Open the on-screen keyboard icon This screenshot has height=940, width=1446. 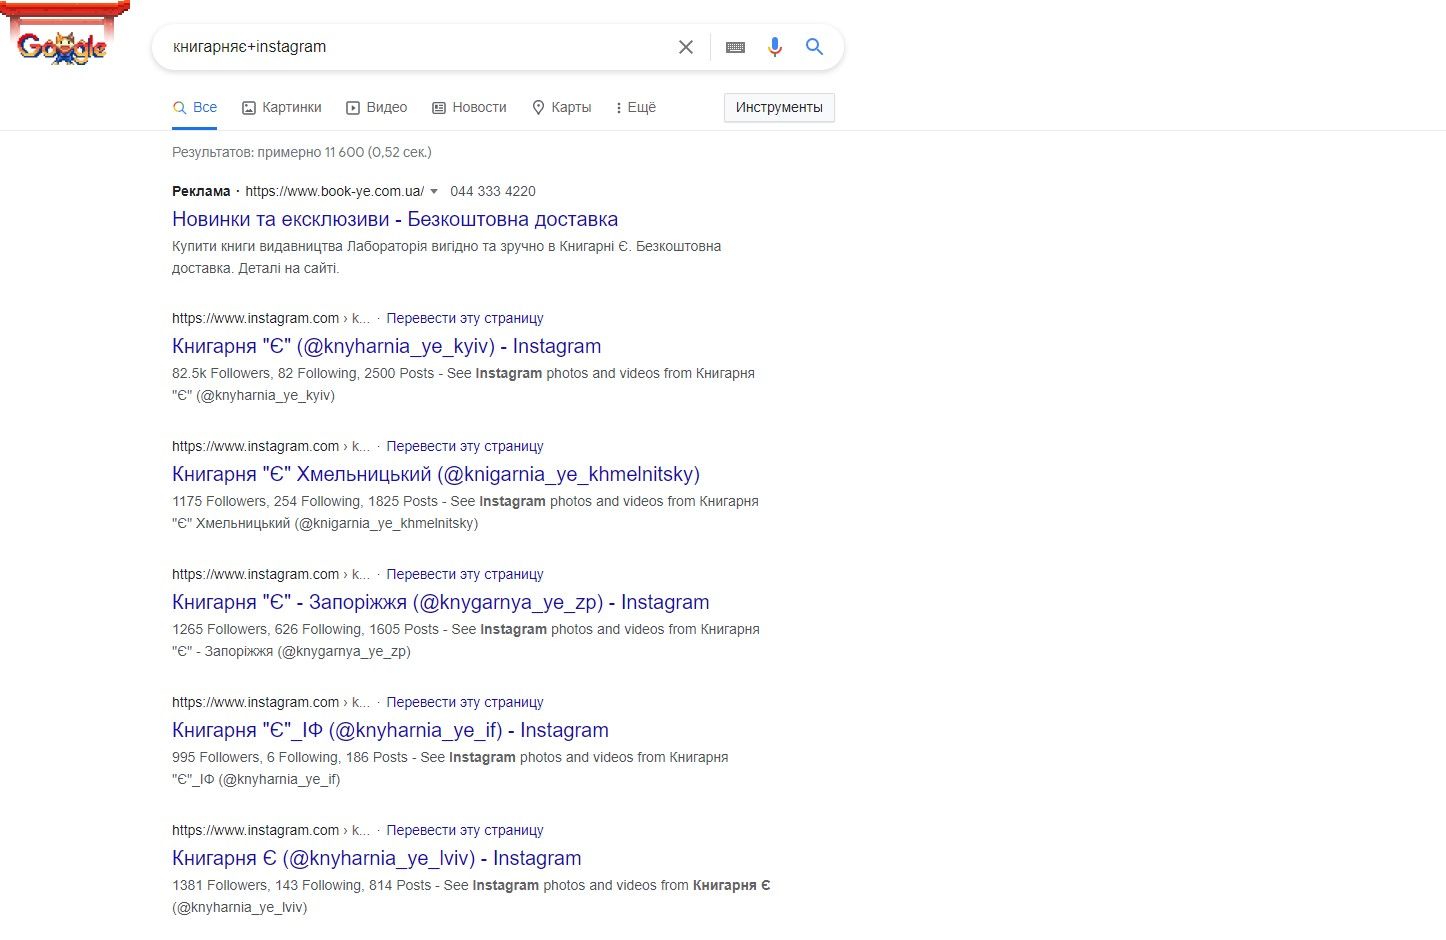[x=735, y=47]
